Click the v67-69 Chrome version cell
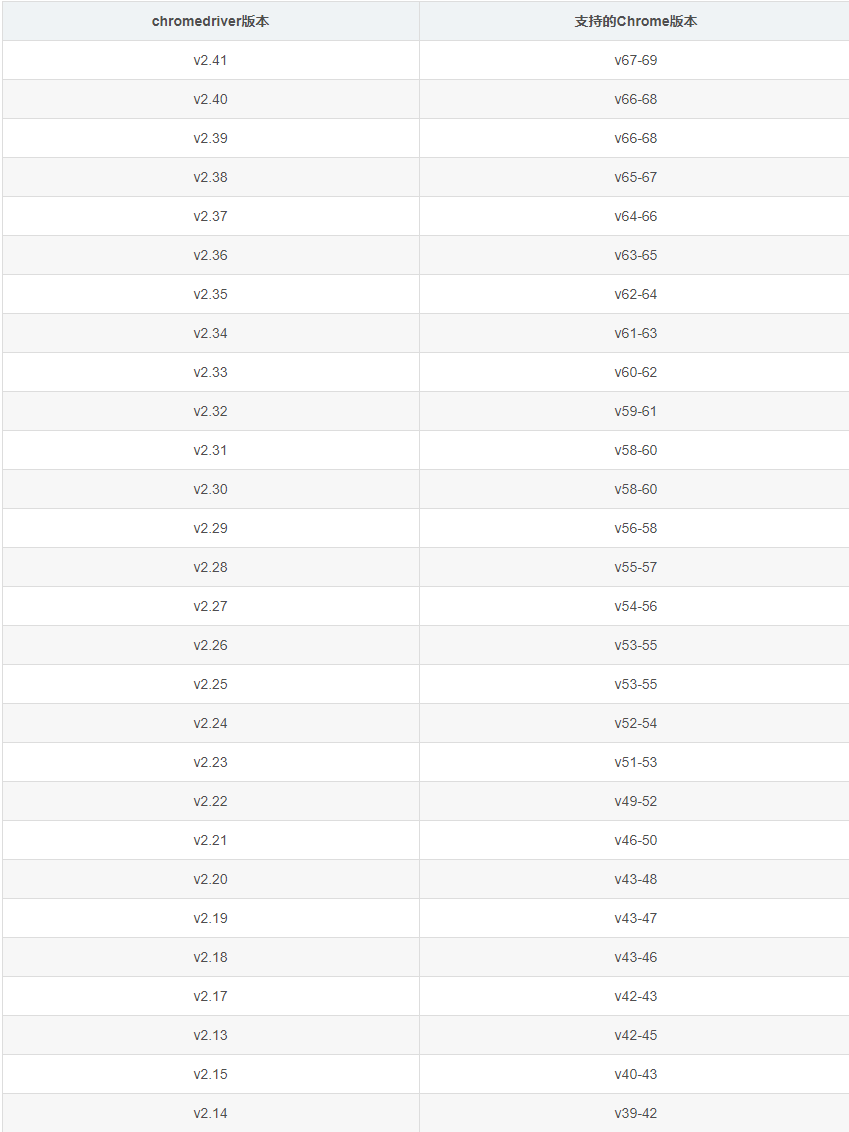Screen dimensions: 849x1132 635,60
